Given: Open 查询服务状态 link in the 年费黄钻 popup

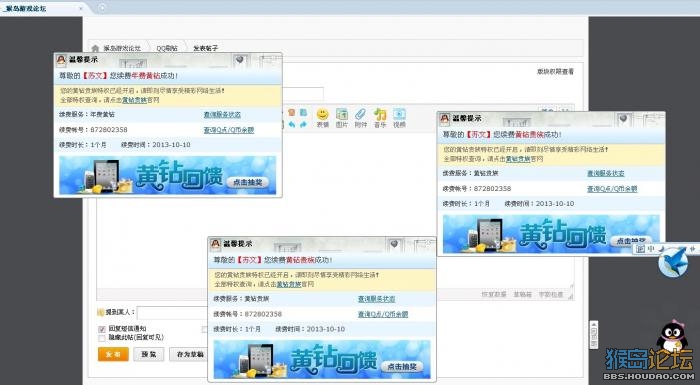Looking at the screenshot, I should coord(222,115).
